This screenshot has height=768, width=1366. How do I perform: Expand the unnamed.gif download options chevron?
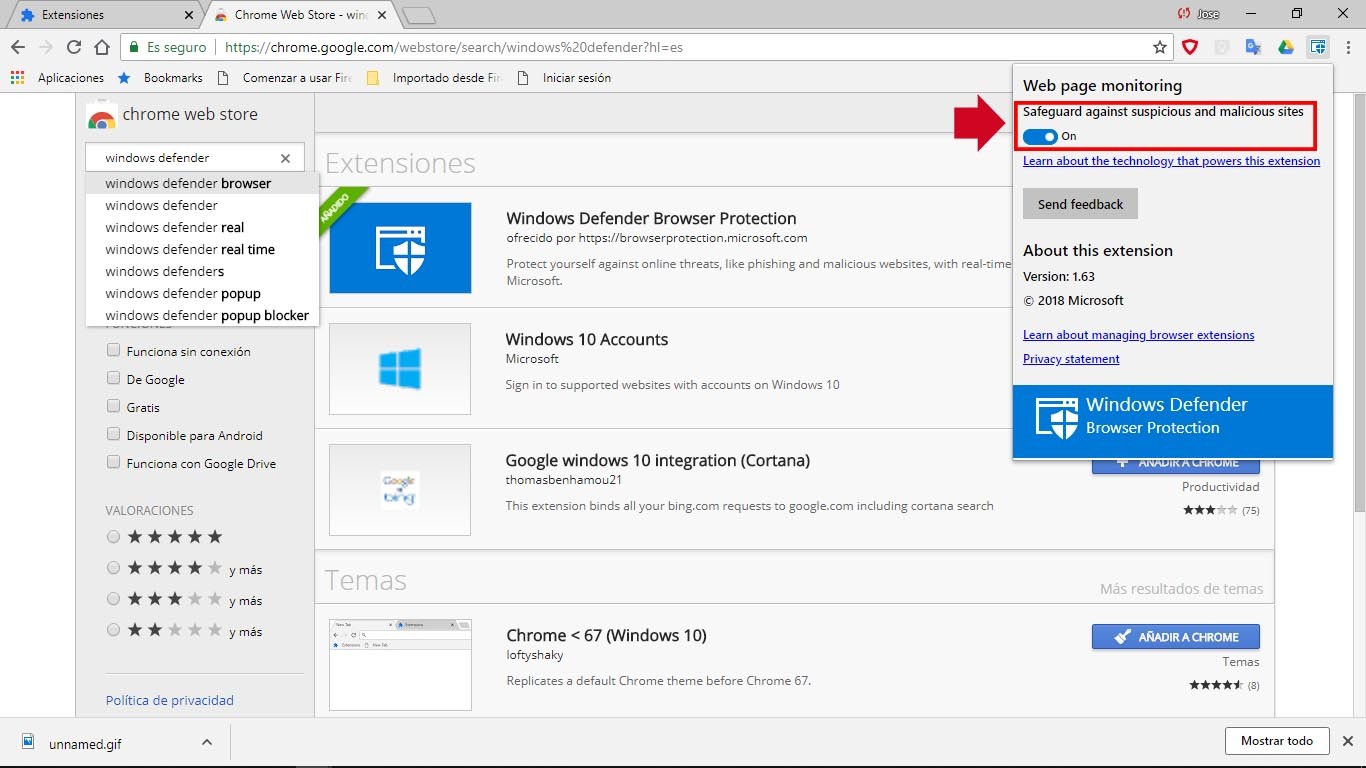point(206,742)
